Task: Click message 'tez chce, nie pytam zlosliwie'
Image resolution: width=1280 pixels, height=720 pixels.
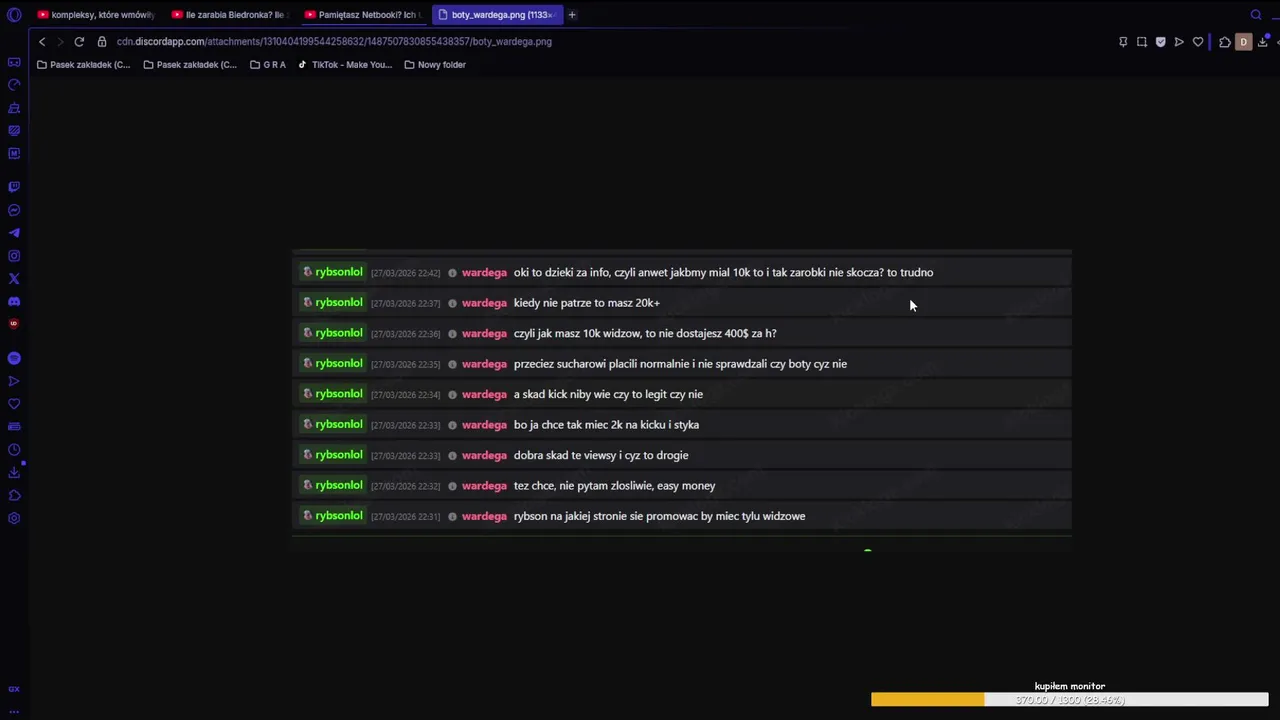Action: (x=614, y=486)
